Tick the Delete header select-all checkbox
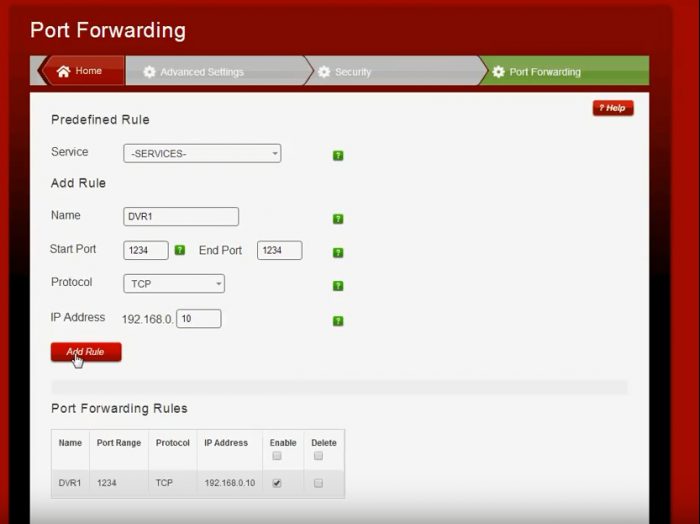 [x=318, y=456]
